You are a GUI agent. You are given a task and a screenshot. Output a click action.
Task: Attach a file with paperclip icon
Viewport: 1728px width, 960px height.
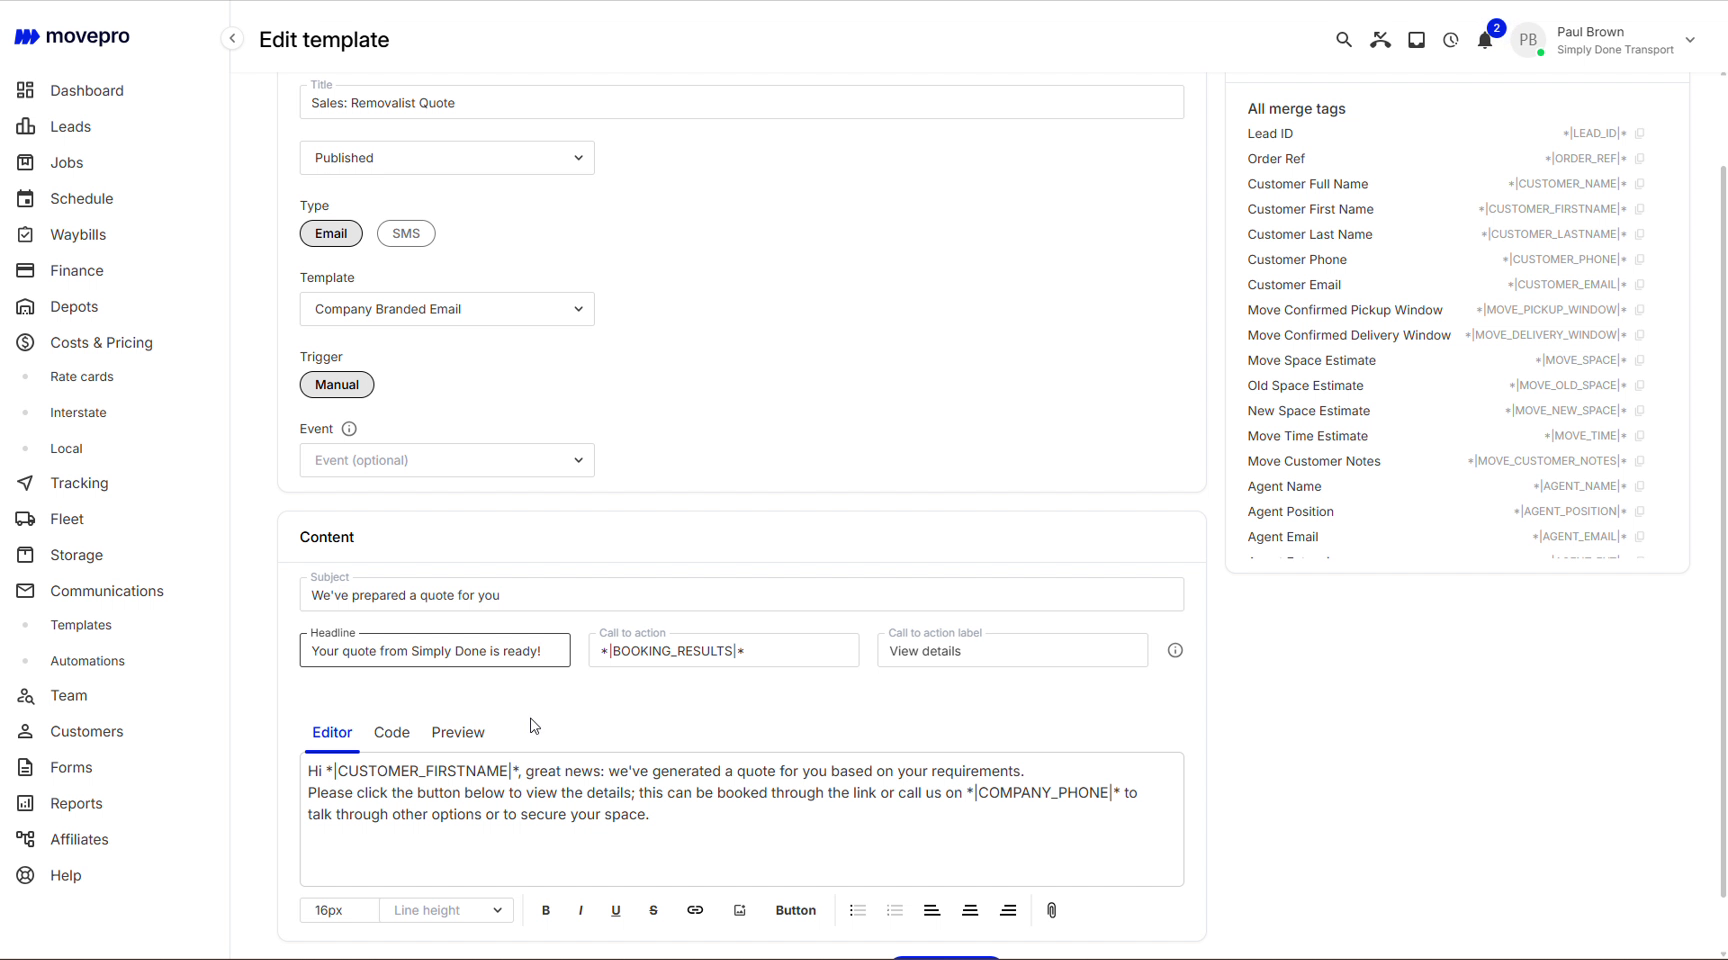1052,910
